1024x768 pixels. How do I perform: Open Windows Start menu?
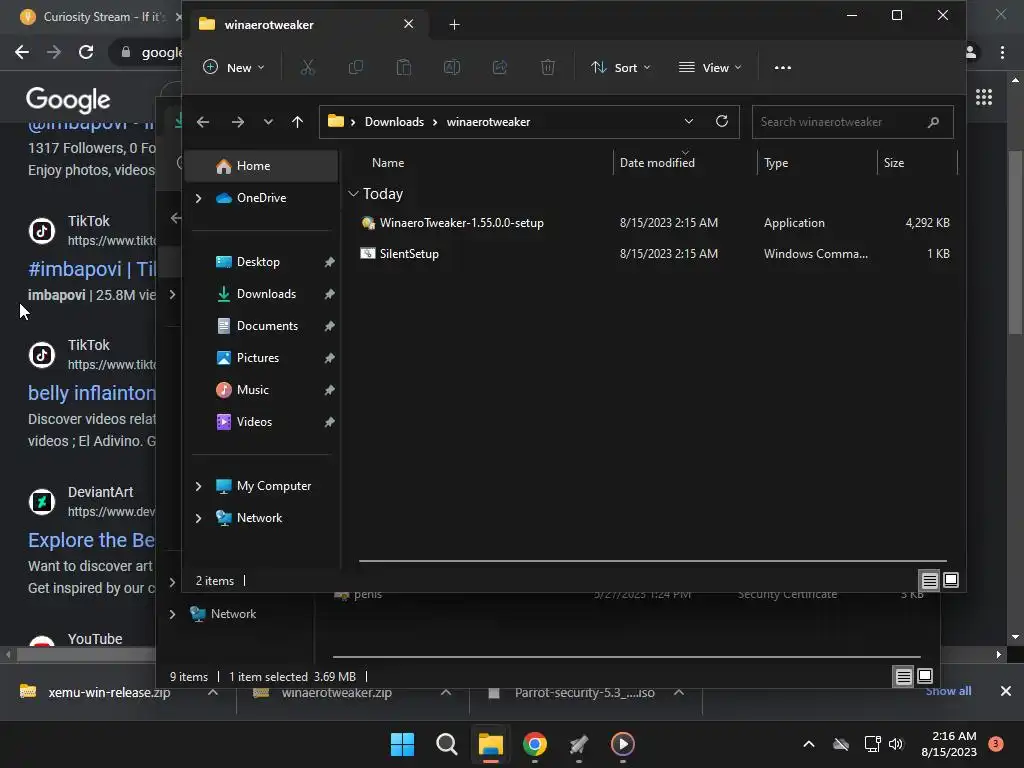pyautogui.click(x=402, y=744)
